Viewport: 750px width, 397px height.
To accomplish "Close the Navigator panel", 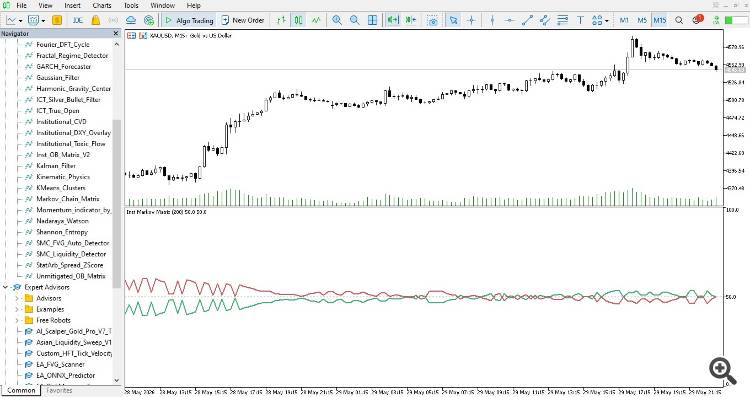I will point(116,33).
